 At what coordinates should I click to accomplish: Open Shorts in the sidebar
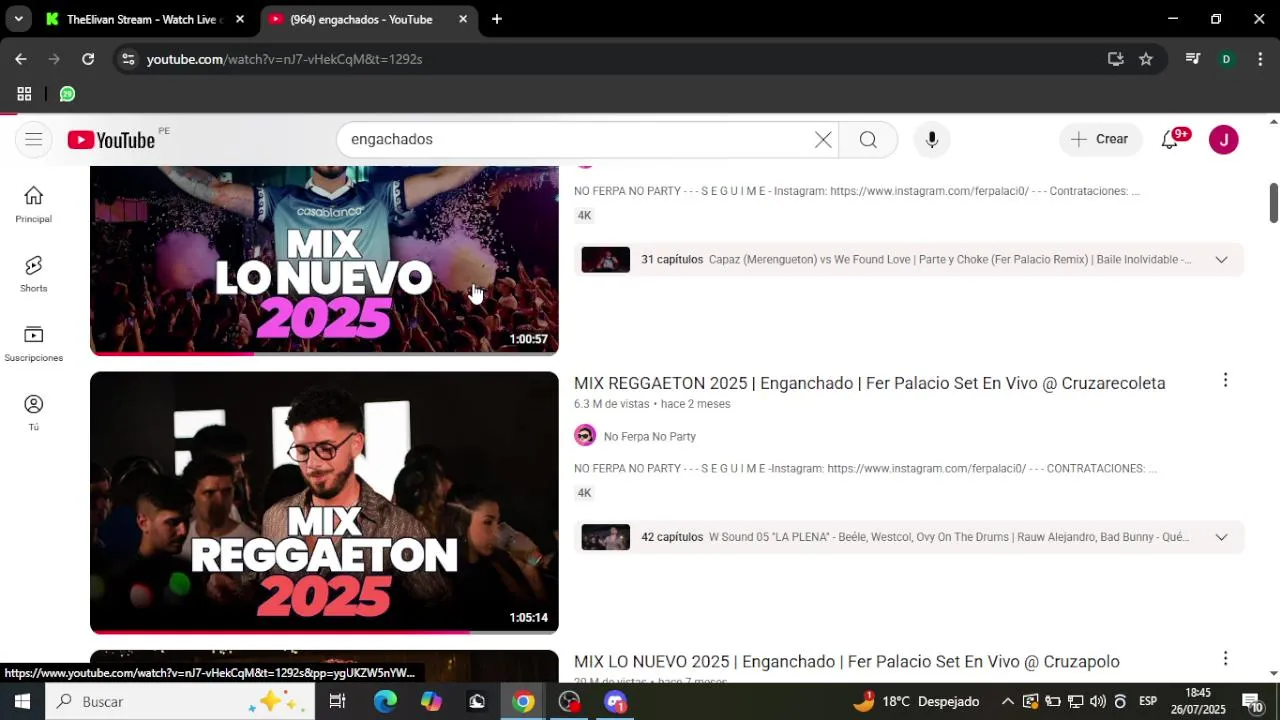click(x=34, y=273)
